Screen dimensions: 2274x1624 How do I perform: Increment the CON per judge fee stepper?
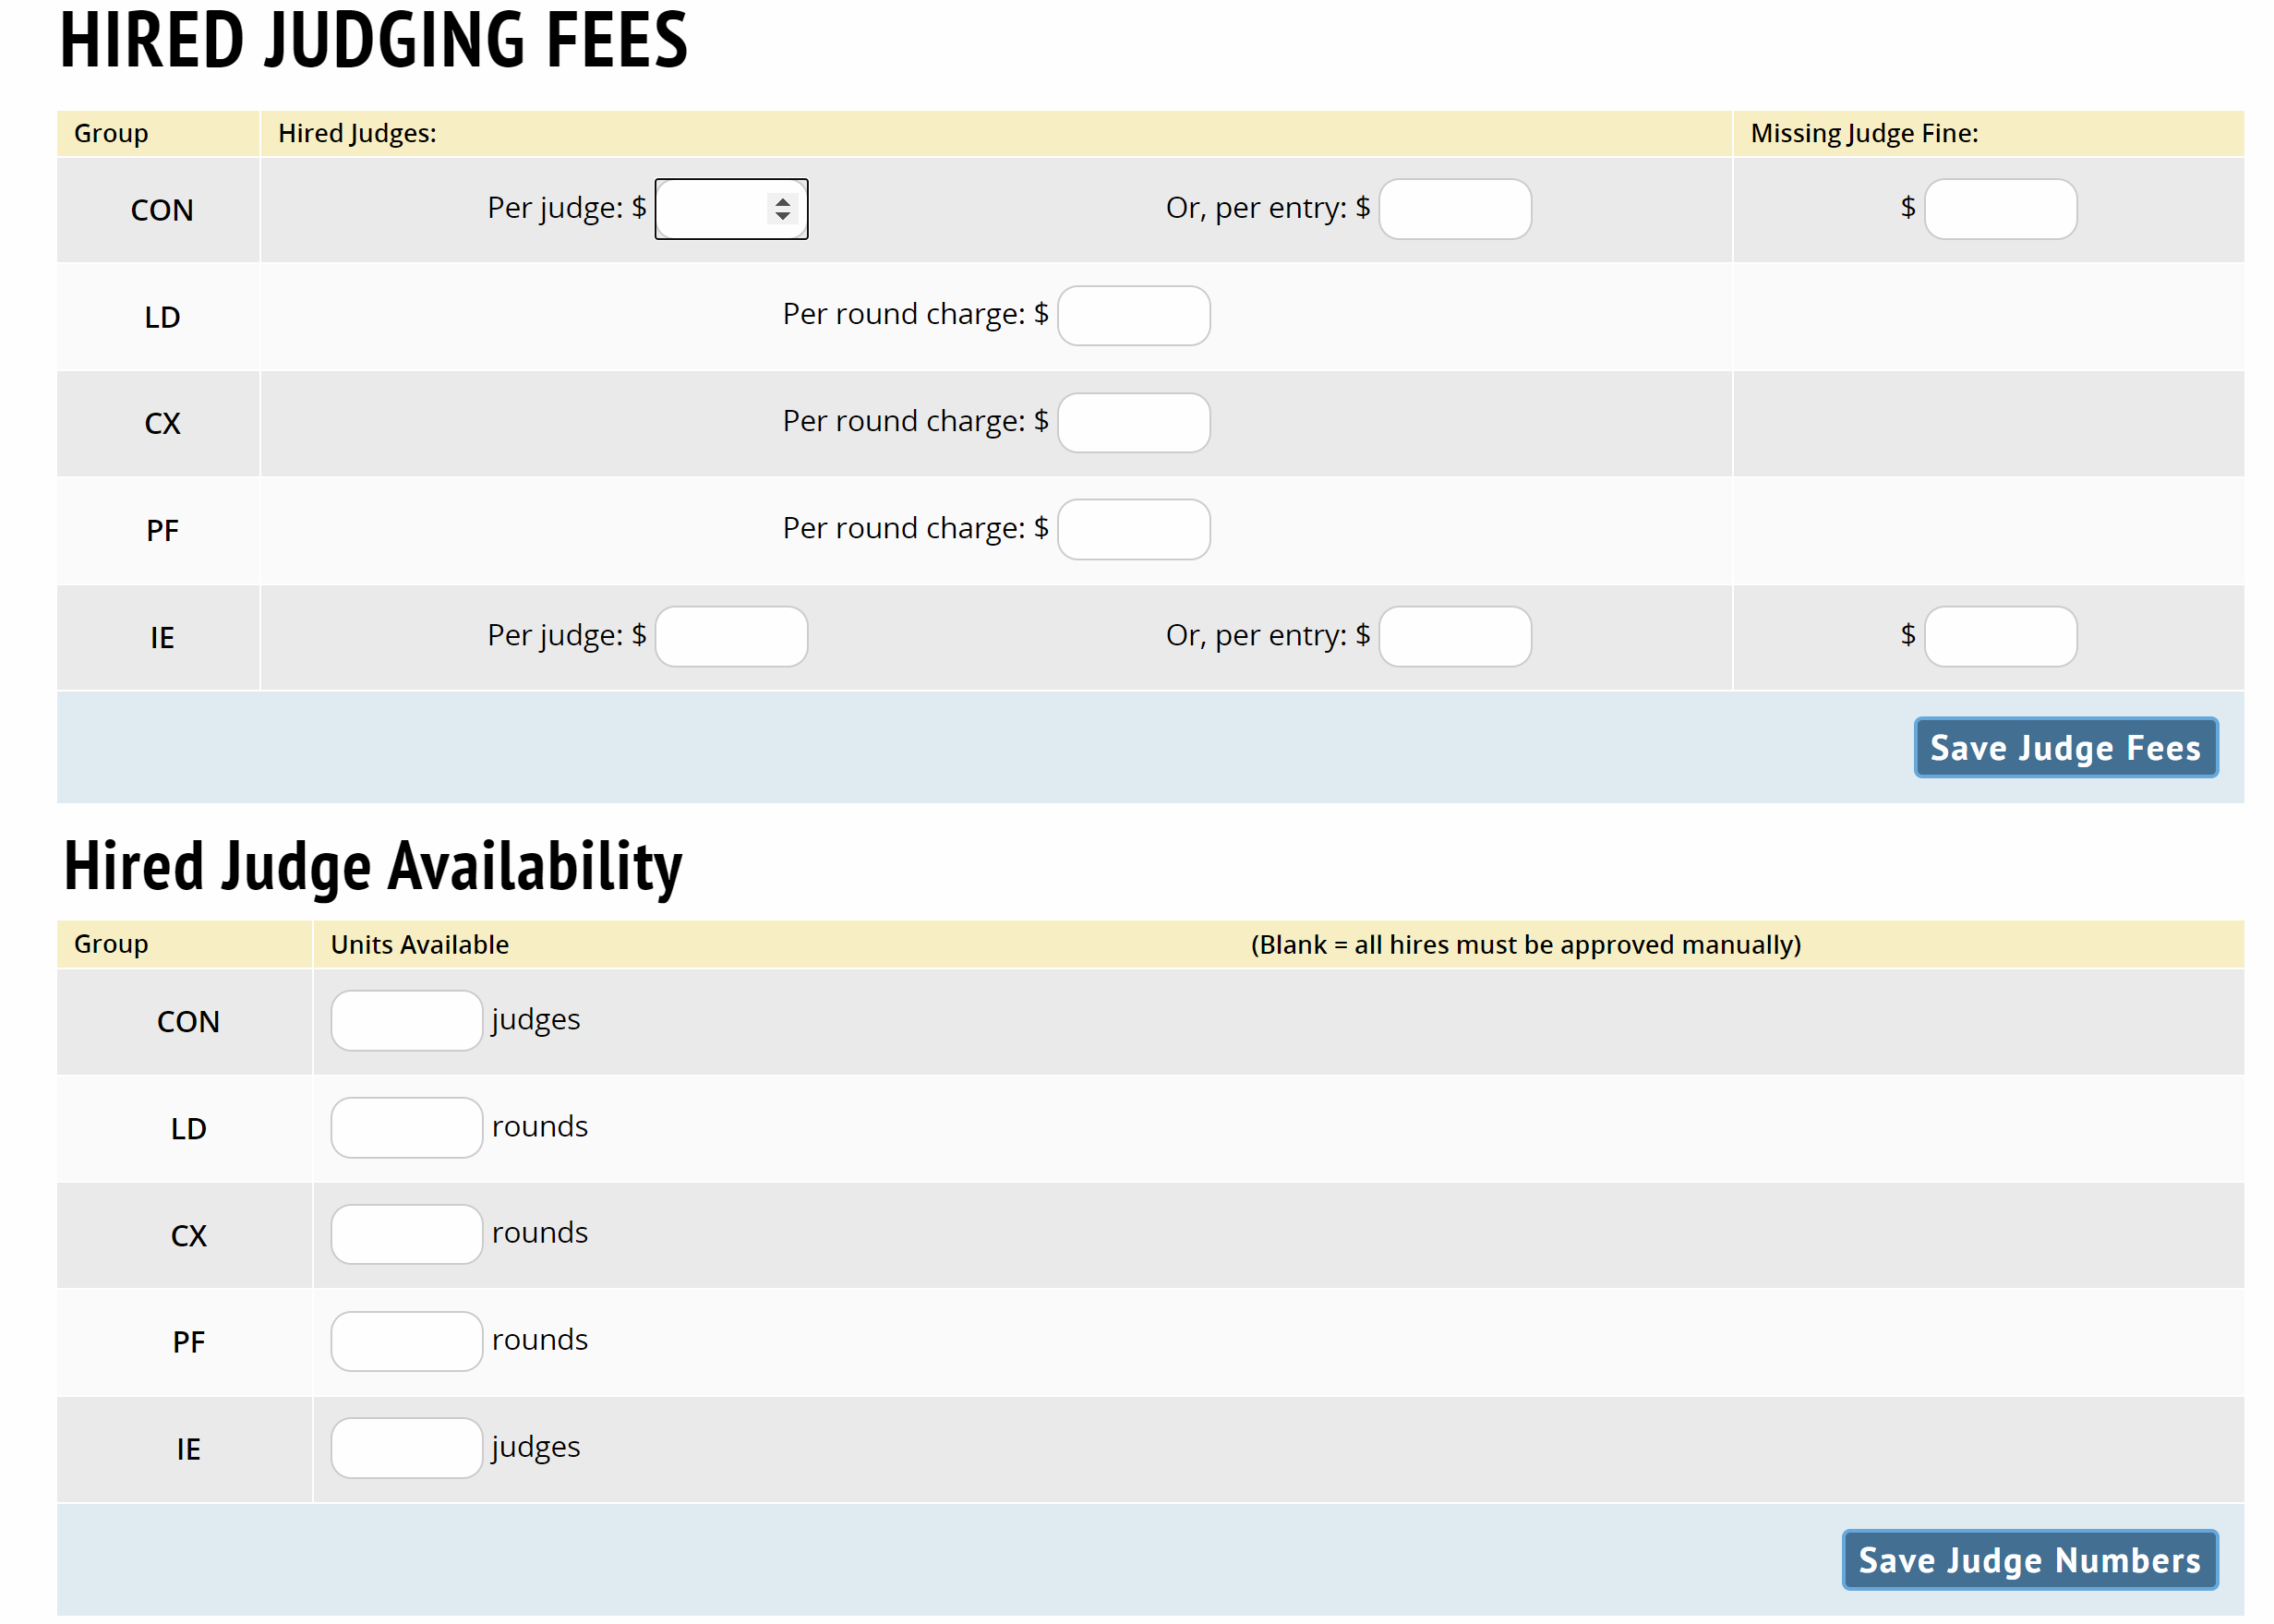pos(782,202)
